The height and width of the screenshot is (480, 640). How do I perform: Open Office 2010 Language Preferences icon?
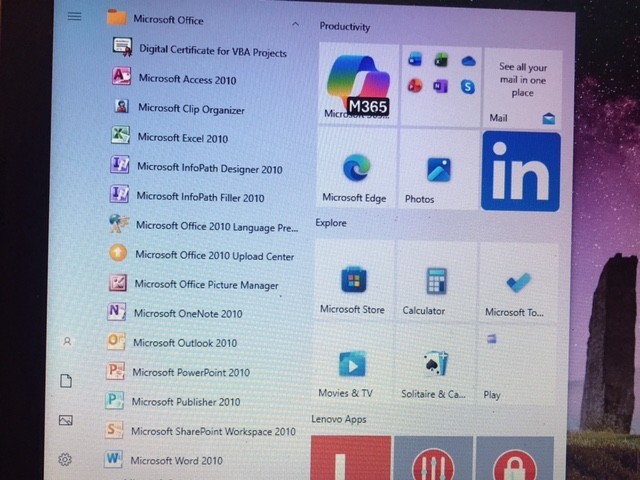[x=119, y=223]
